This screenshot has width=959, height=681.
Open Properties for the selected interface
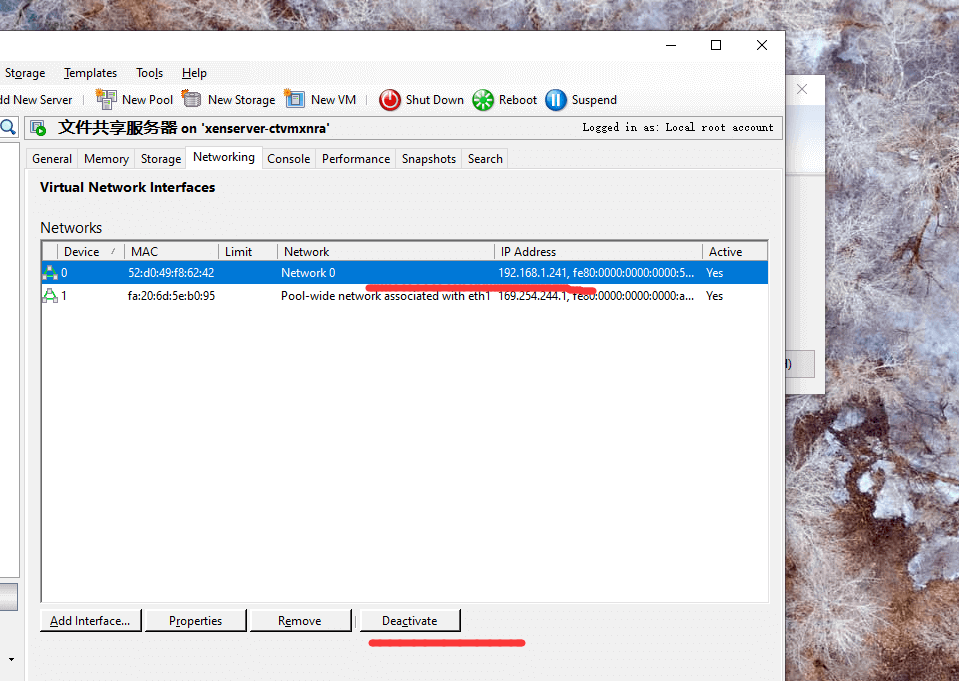pyautogui.click(x=195, y=621)
